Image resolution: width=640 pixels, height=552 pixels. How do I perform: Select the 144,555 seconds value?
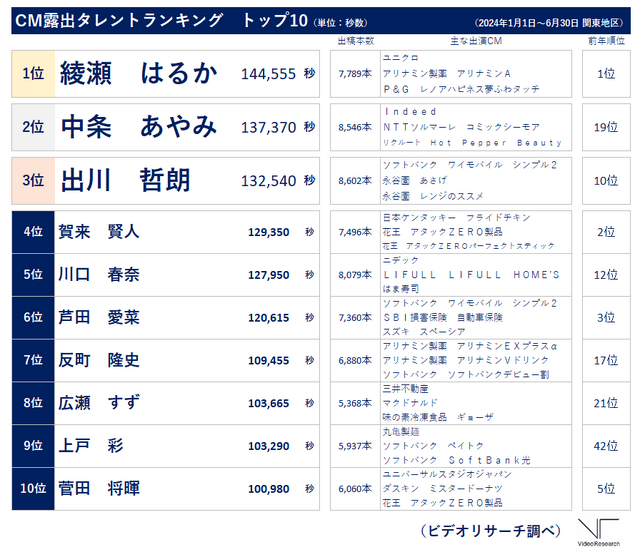click(x=268, y=74)
